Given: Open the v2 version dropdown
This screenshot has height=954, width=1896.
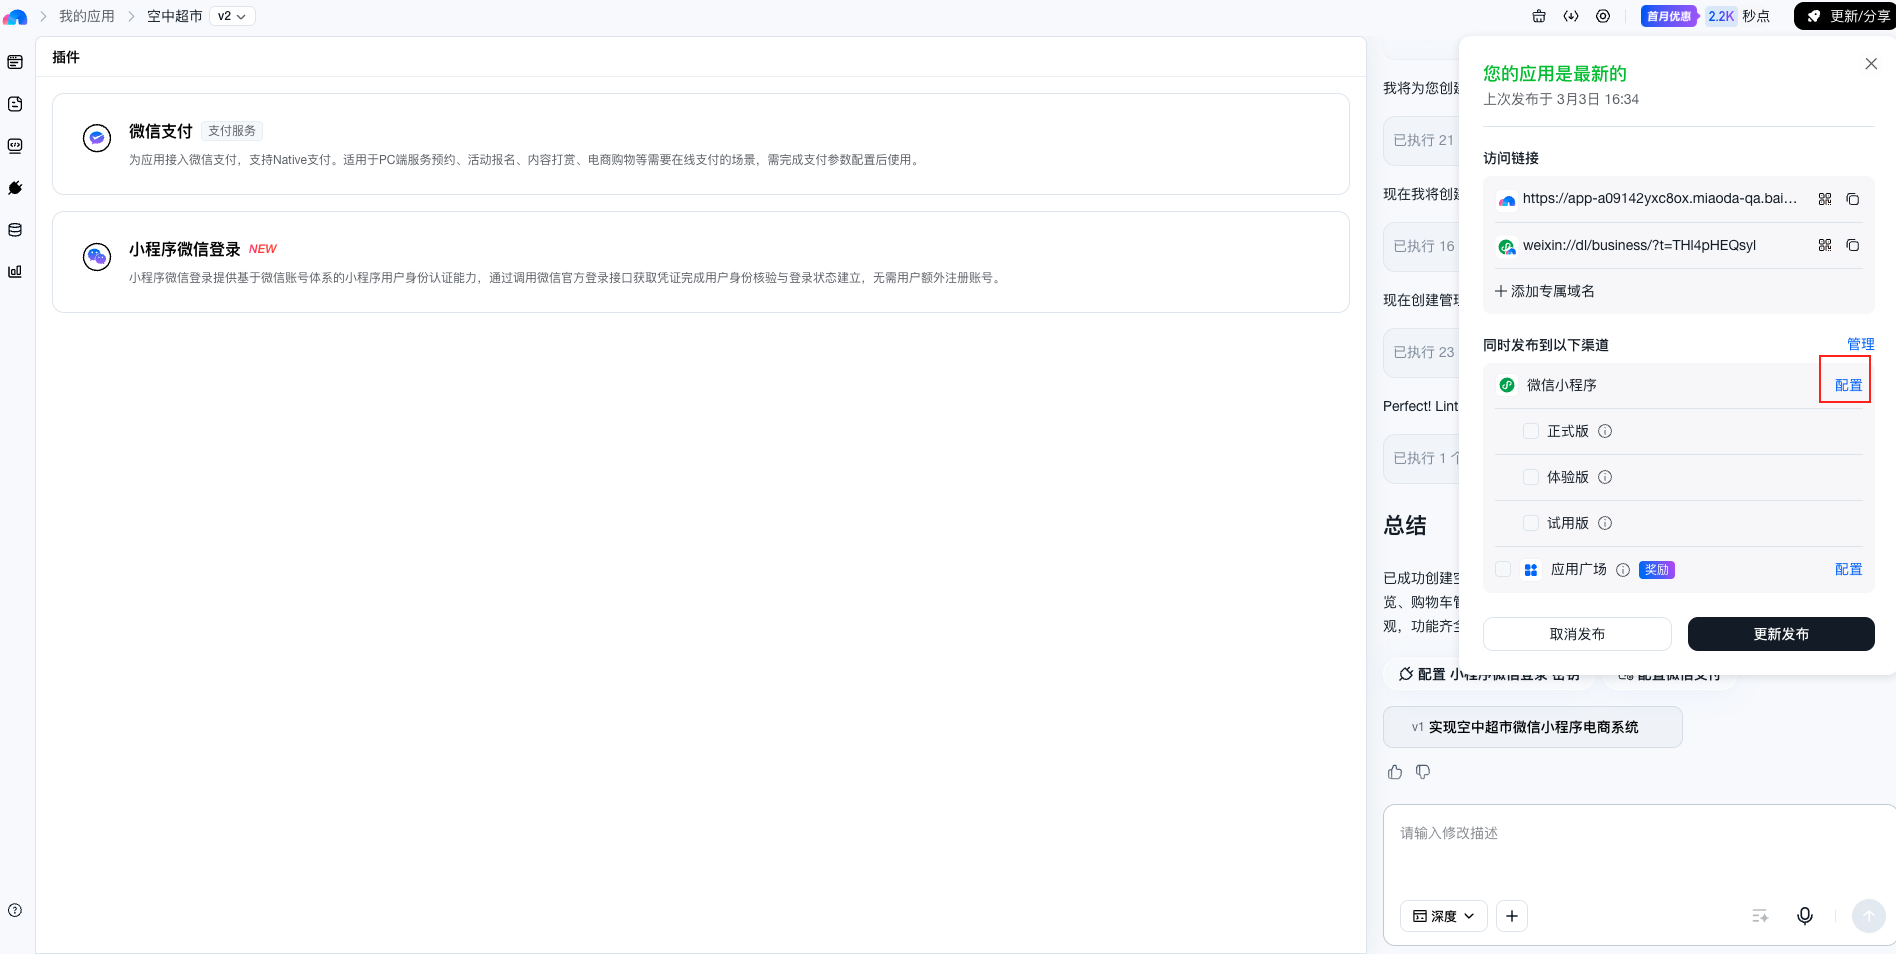Looking at the screenshot, I should point(232,16).
